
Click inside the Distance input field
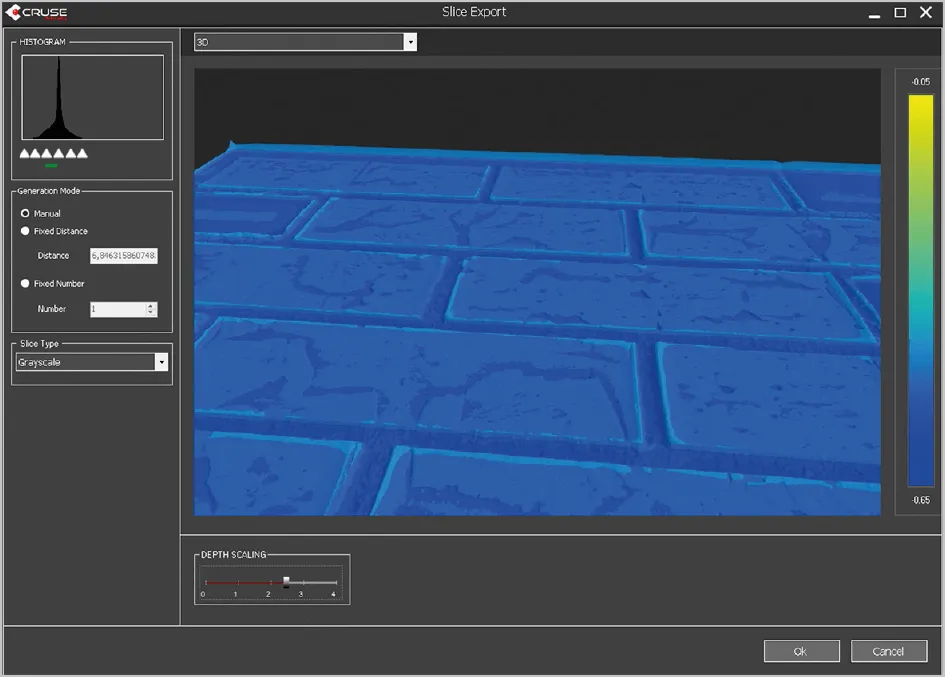(123, 256)
